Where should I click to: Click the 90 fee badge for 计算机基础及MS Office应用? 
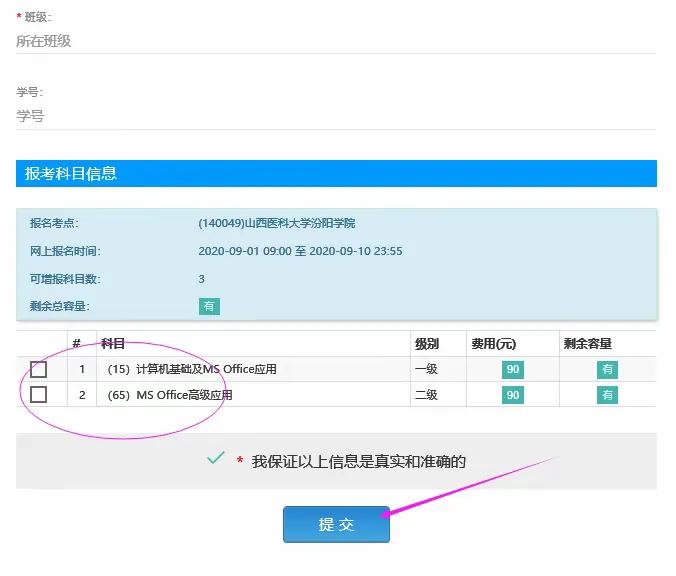[513, 370]
